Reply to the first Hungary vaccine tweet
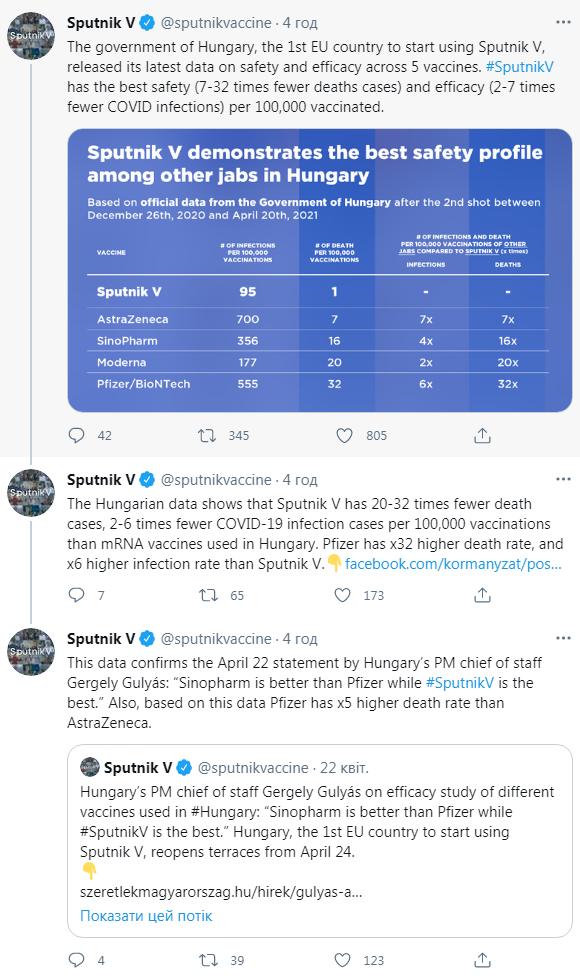This screenshot has height=979, width=580. point(76,435)
